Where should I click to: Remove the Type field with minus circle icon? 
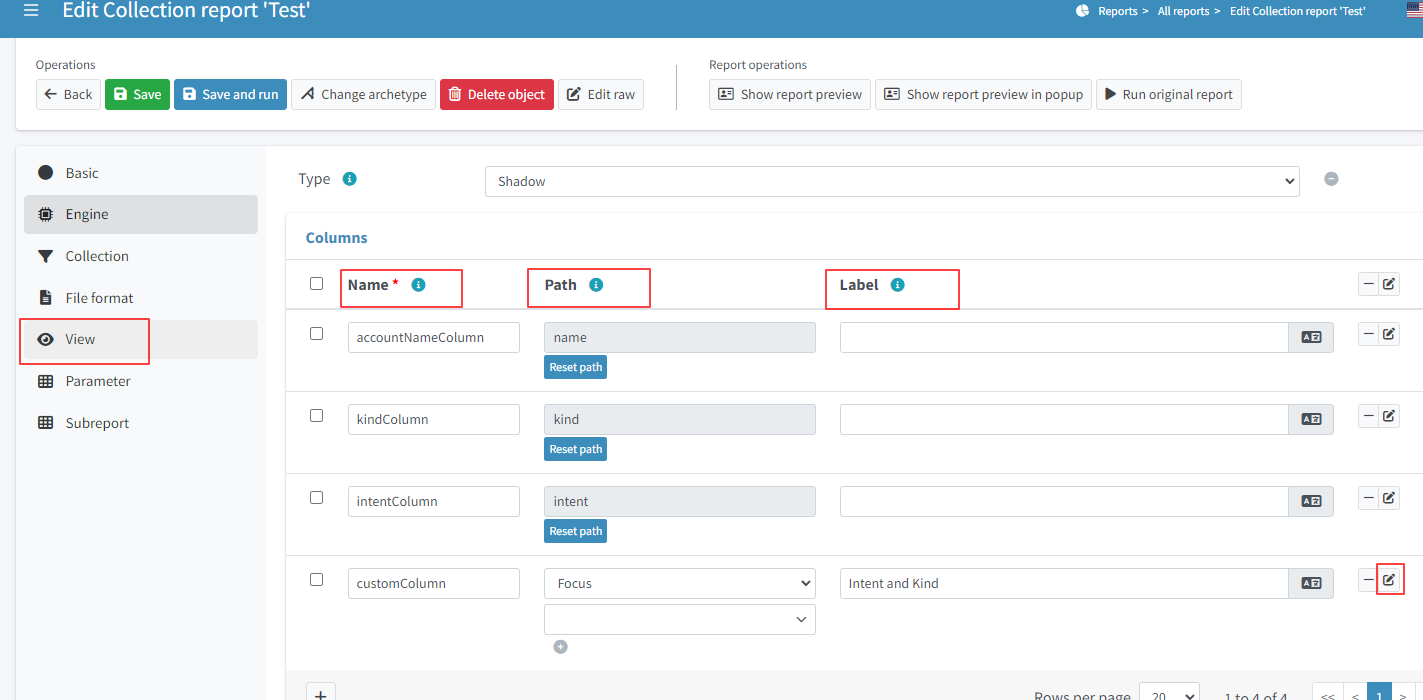1331,179
